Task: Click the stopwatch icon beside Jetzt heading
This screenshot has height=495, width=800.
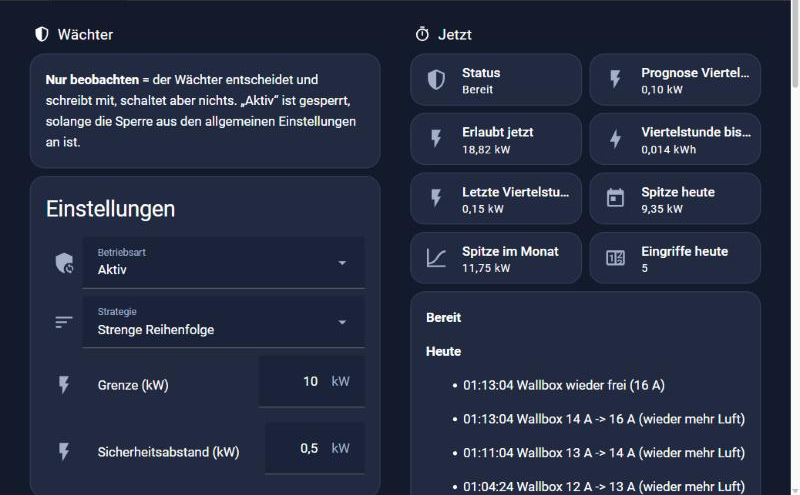Action: tap(422, 34)
